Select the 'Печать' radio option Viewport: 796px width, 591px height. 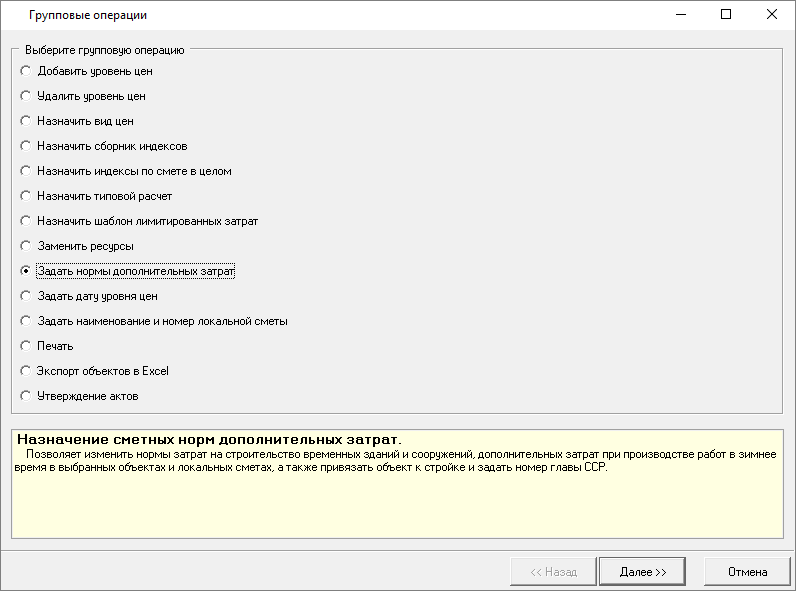[x=26, y=346]
